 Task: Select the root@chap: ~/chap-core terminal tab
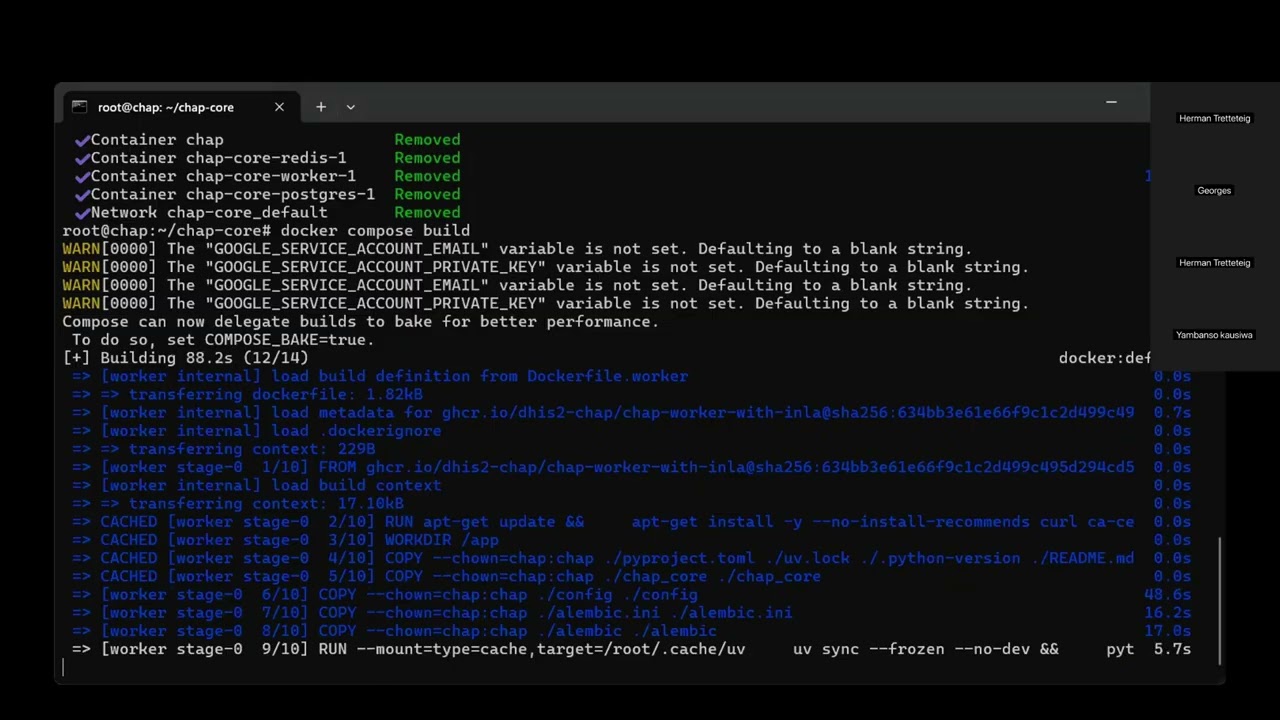[180, 107]
